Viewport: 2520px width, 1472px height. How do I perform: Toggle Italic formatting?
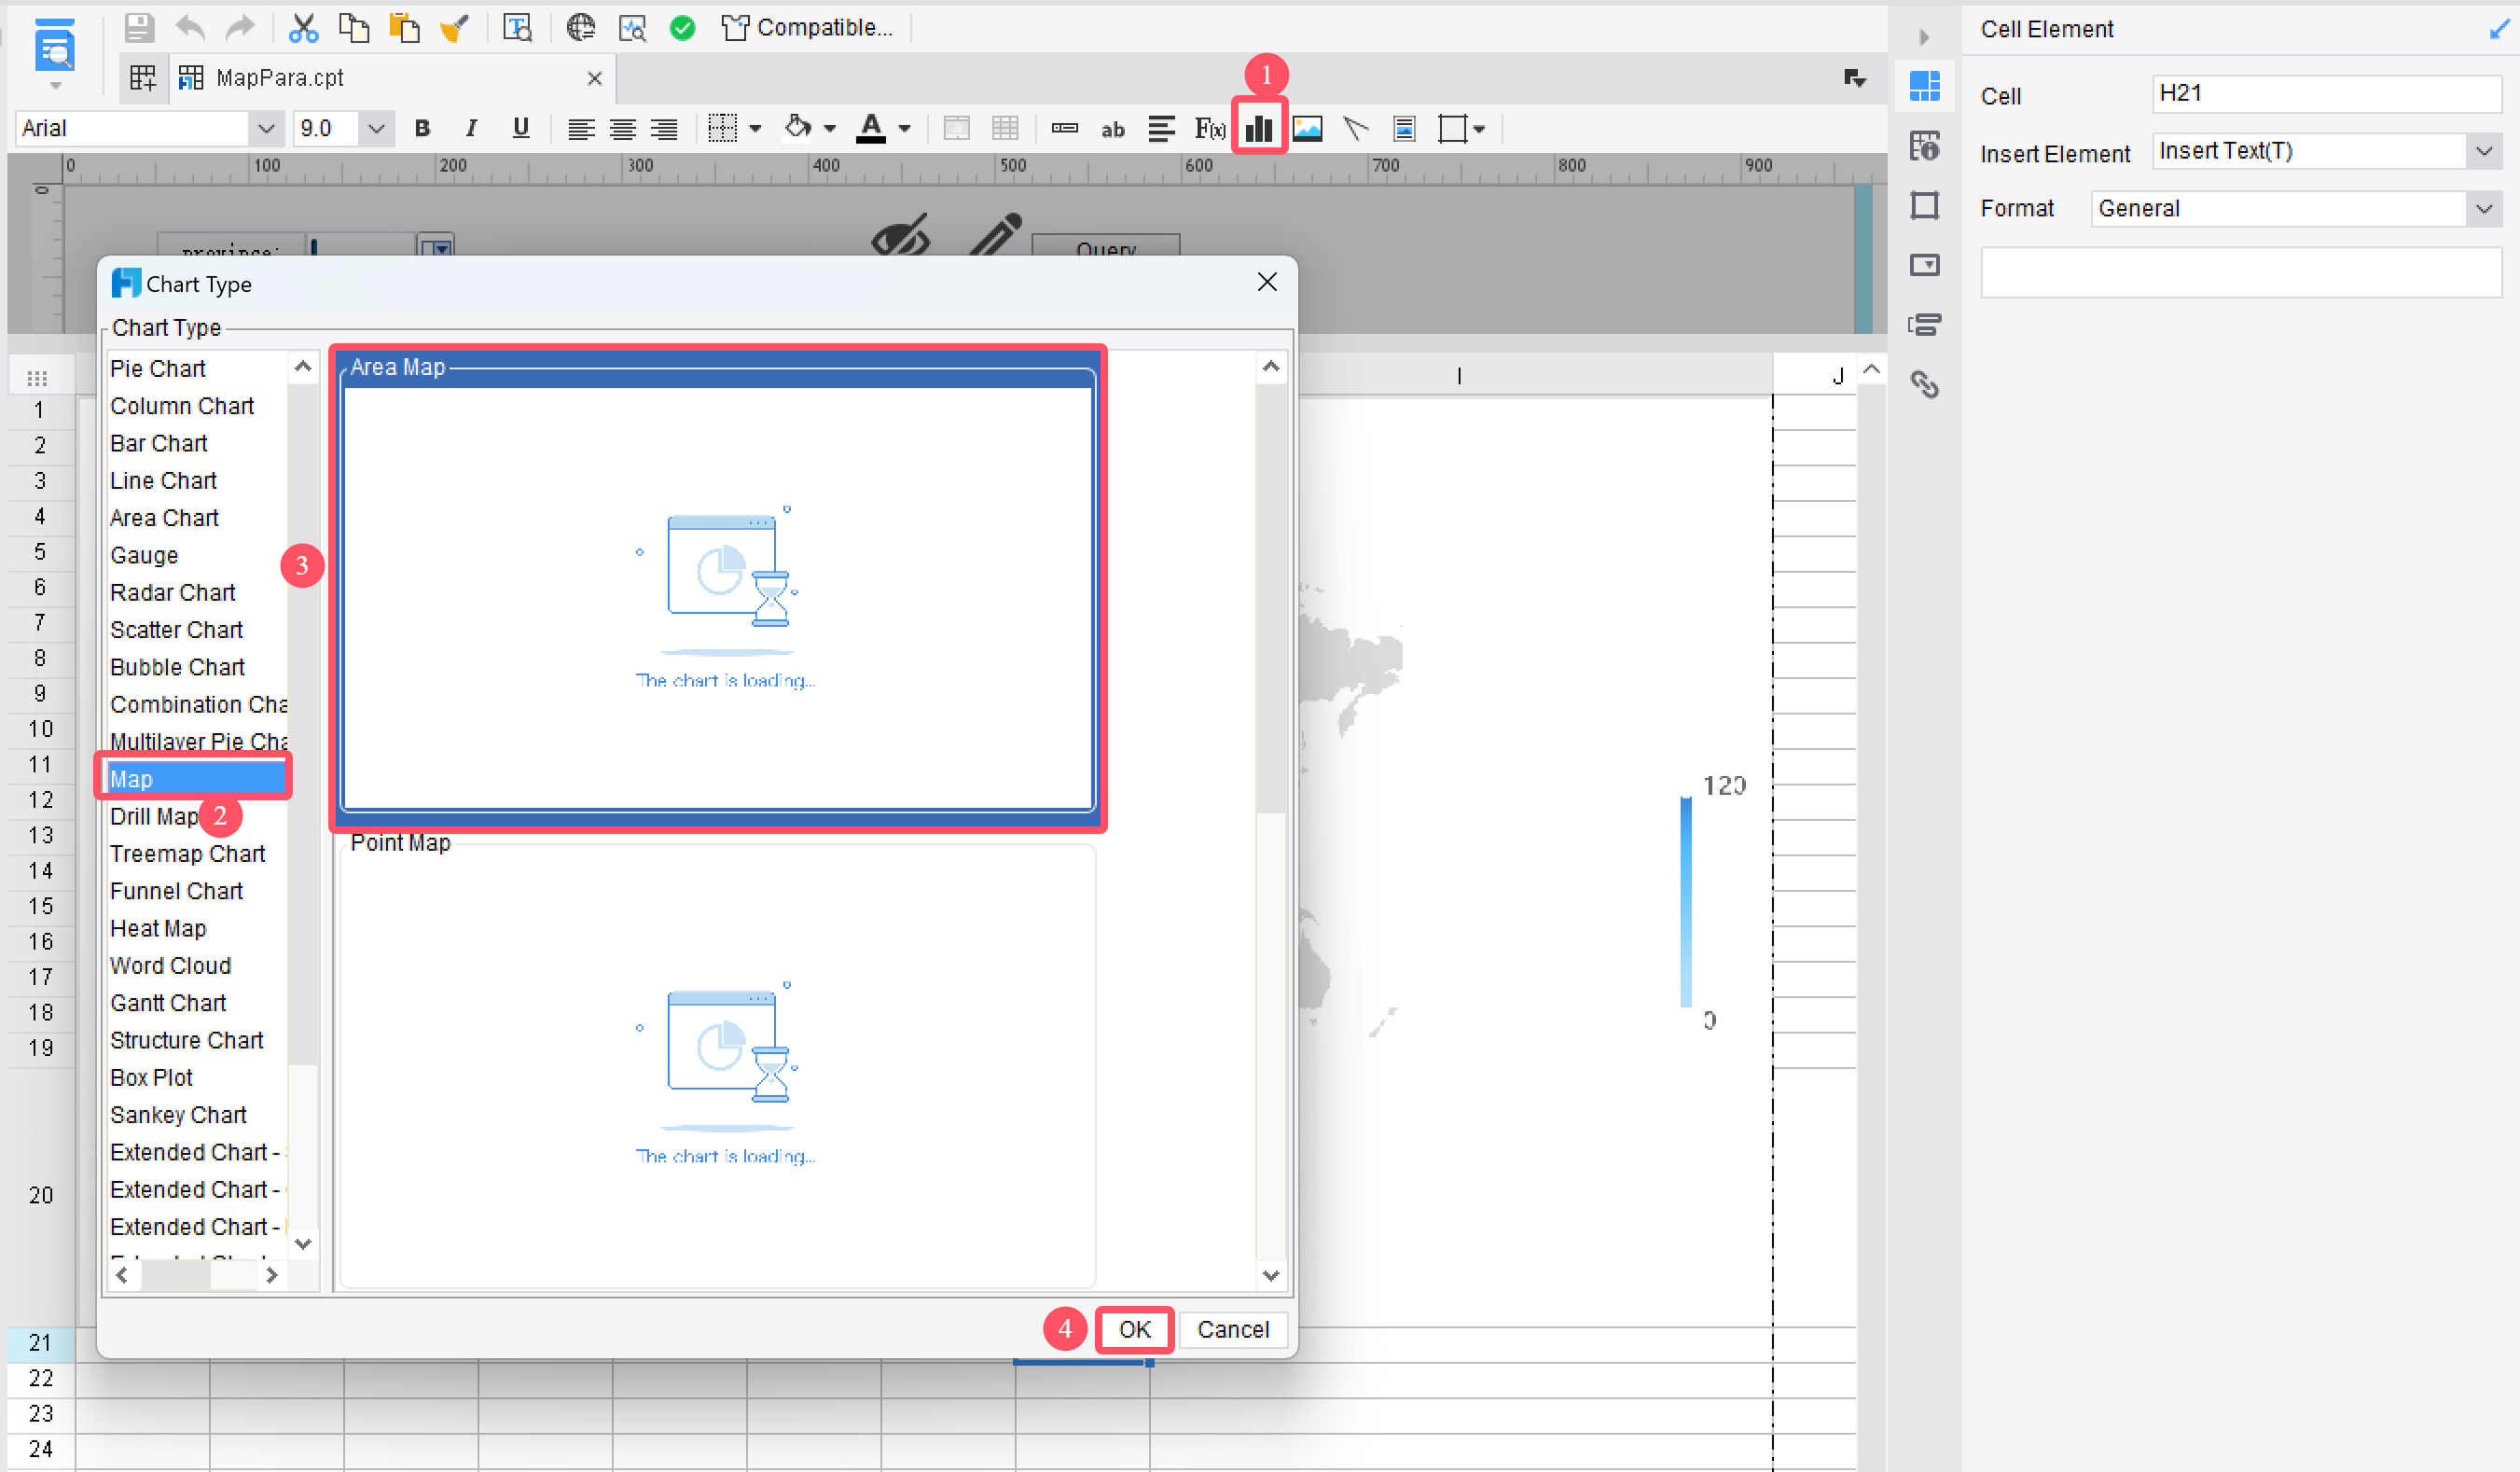click(471, 128)
